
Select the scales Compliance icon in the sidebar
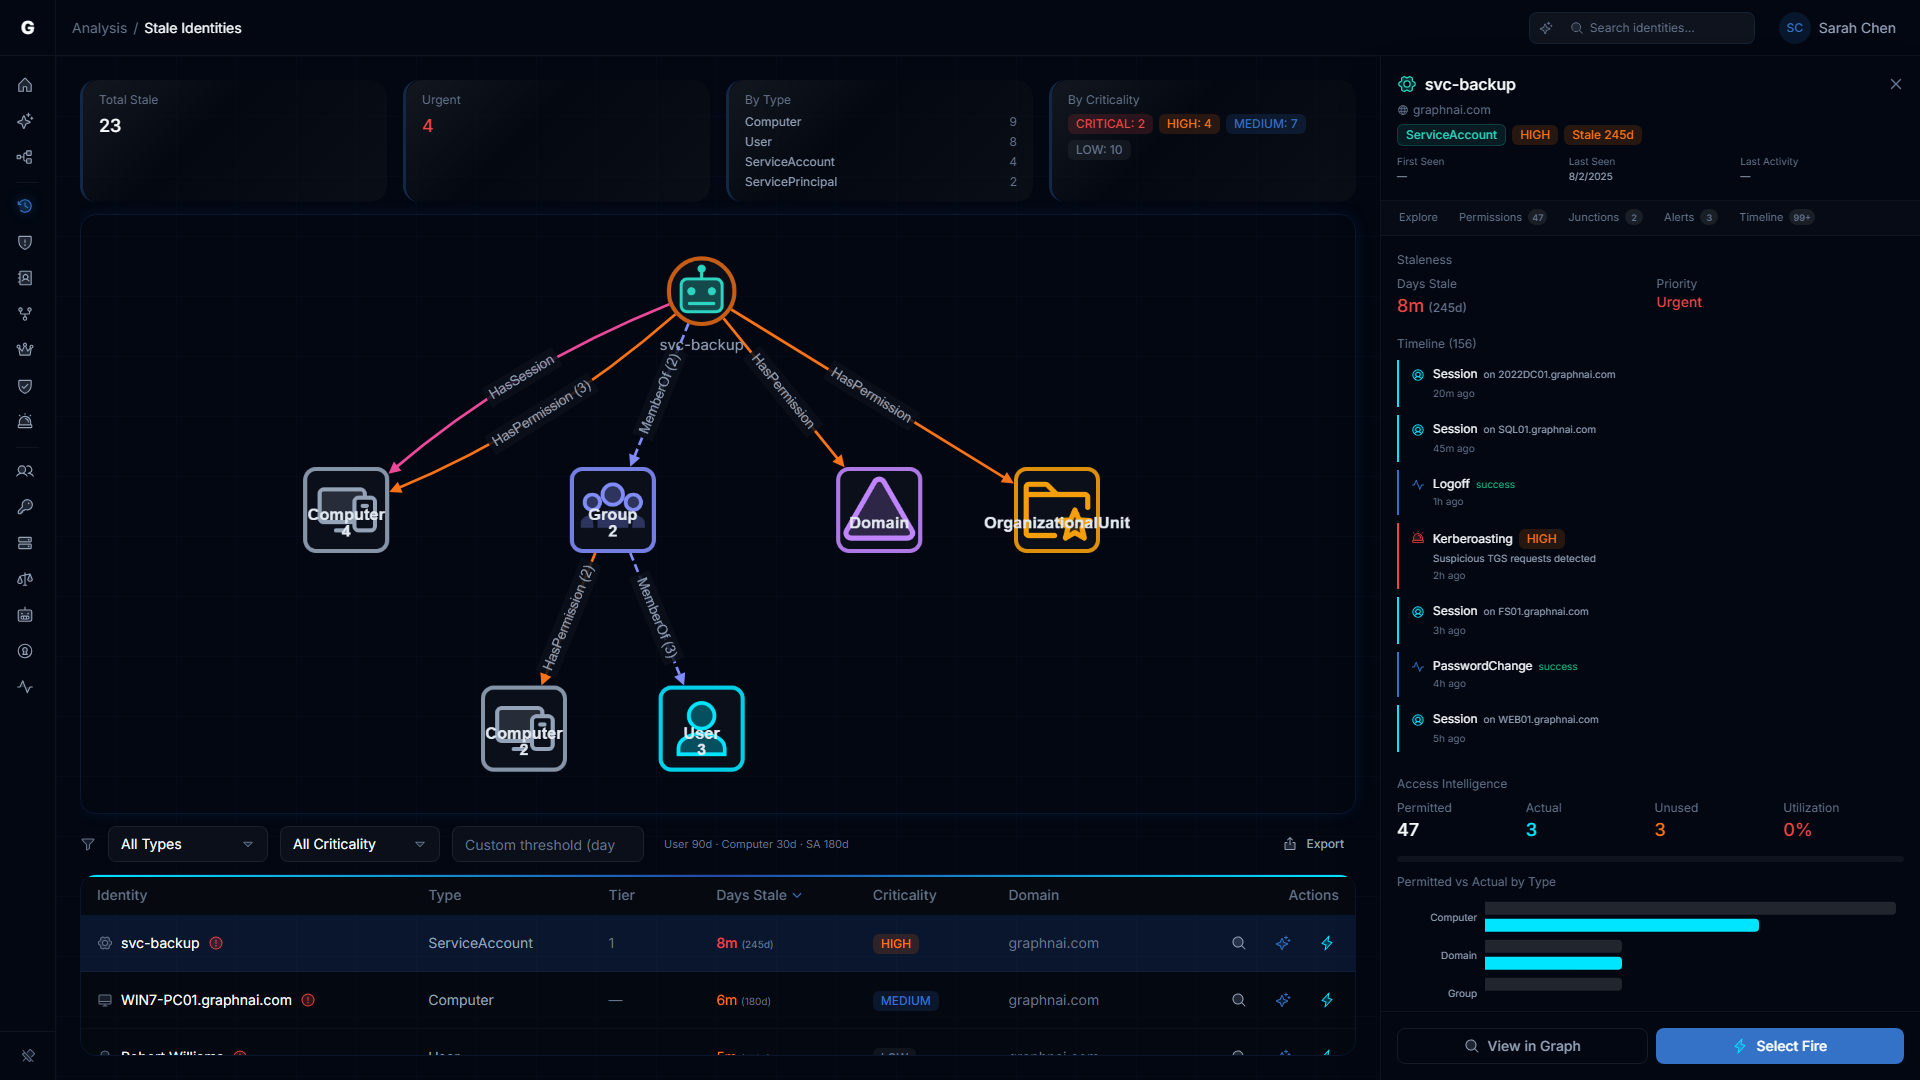(25, 579)
